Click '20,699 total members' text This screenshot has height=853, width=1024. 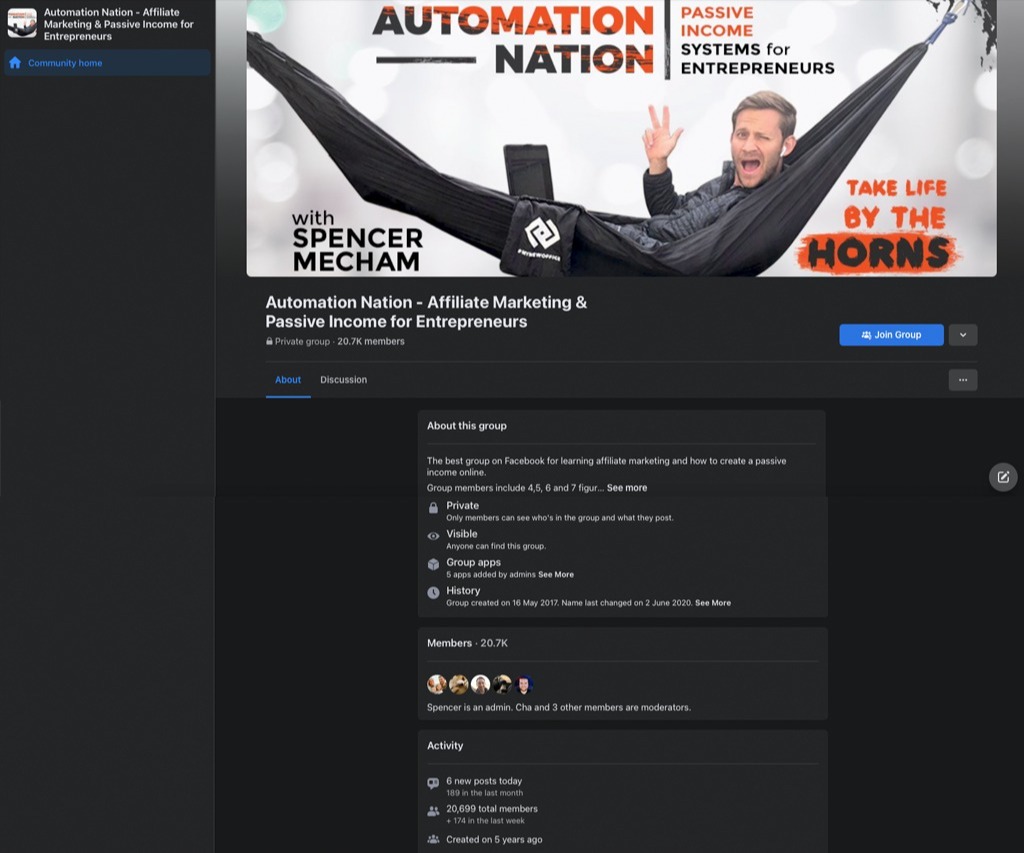[x=492, y=809]
